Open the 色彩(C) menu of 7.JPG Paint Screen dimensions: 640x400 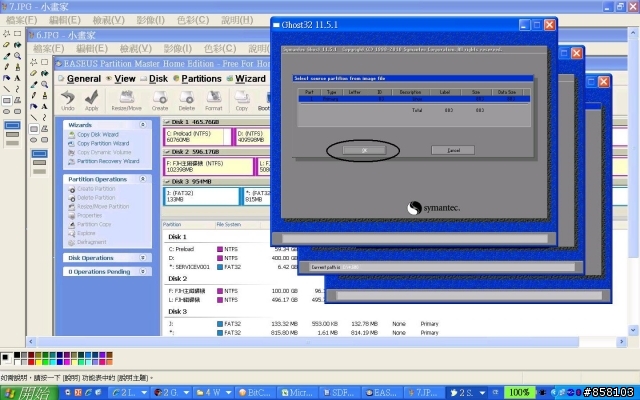coord(193,20)
